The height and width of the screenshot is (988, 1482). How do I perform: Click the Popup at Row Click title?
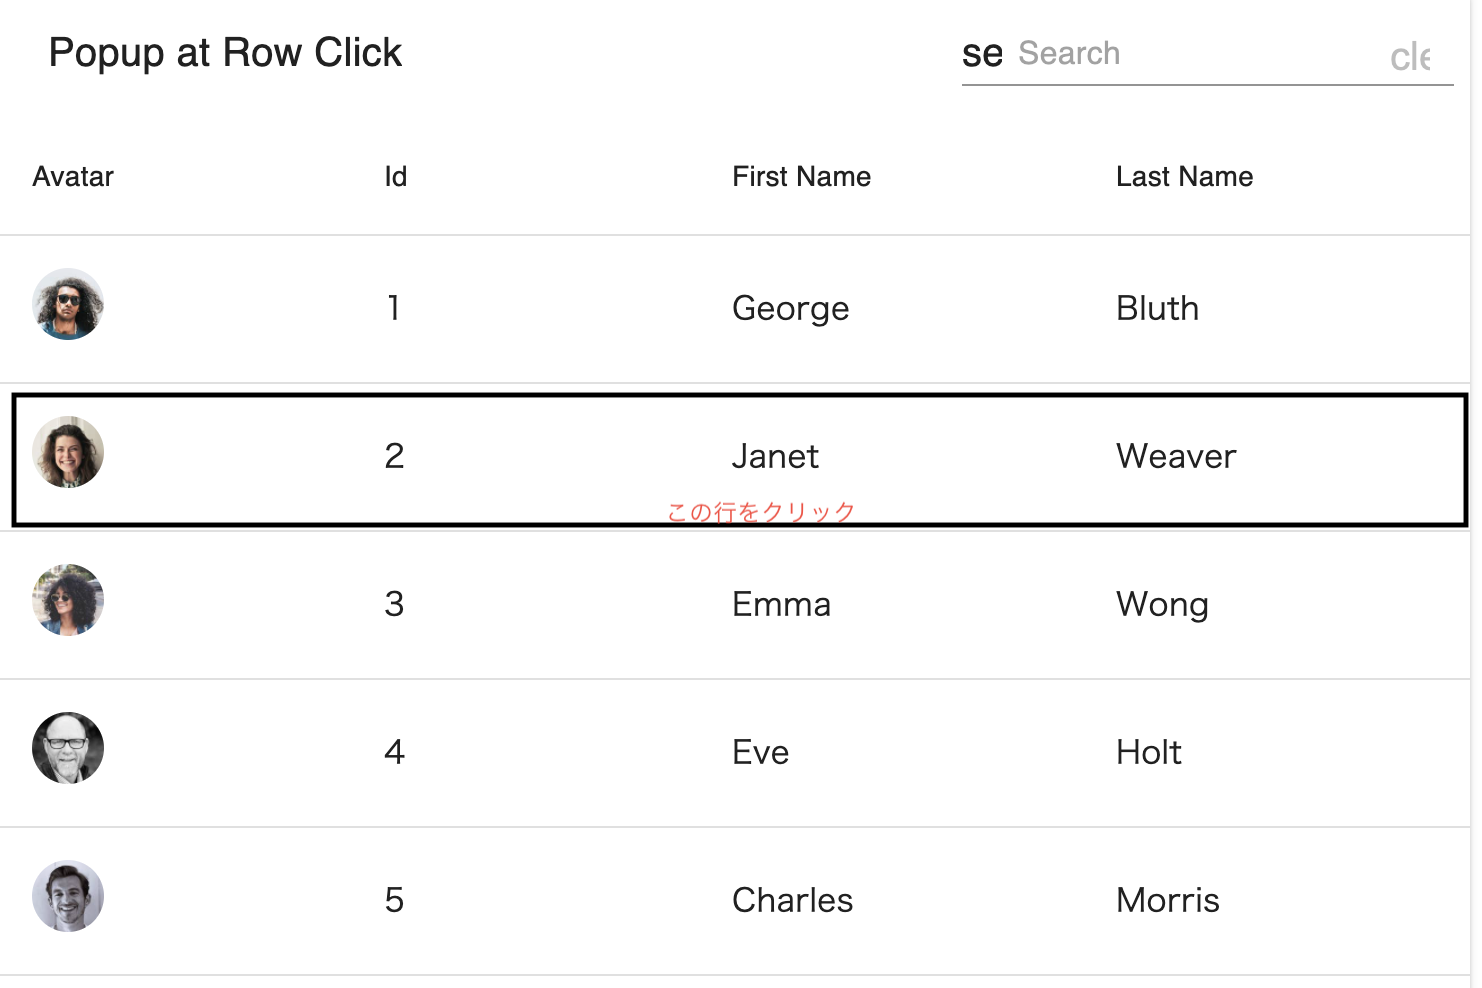[x=225, y=53]
